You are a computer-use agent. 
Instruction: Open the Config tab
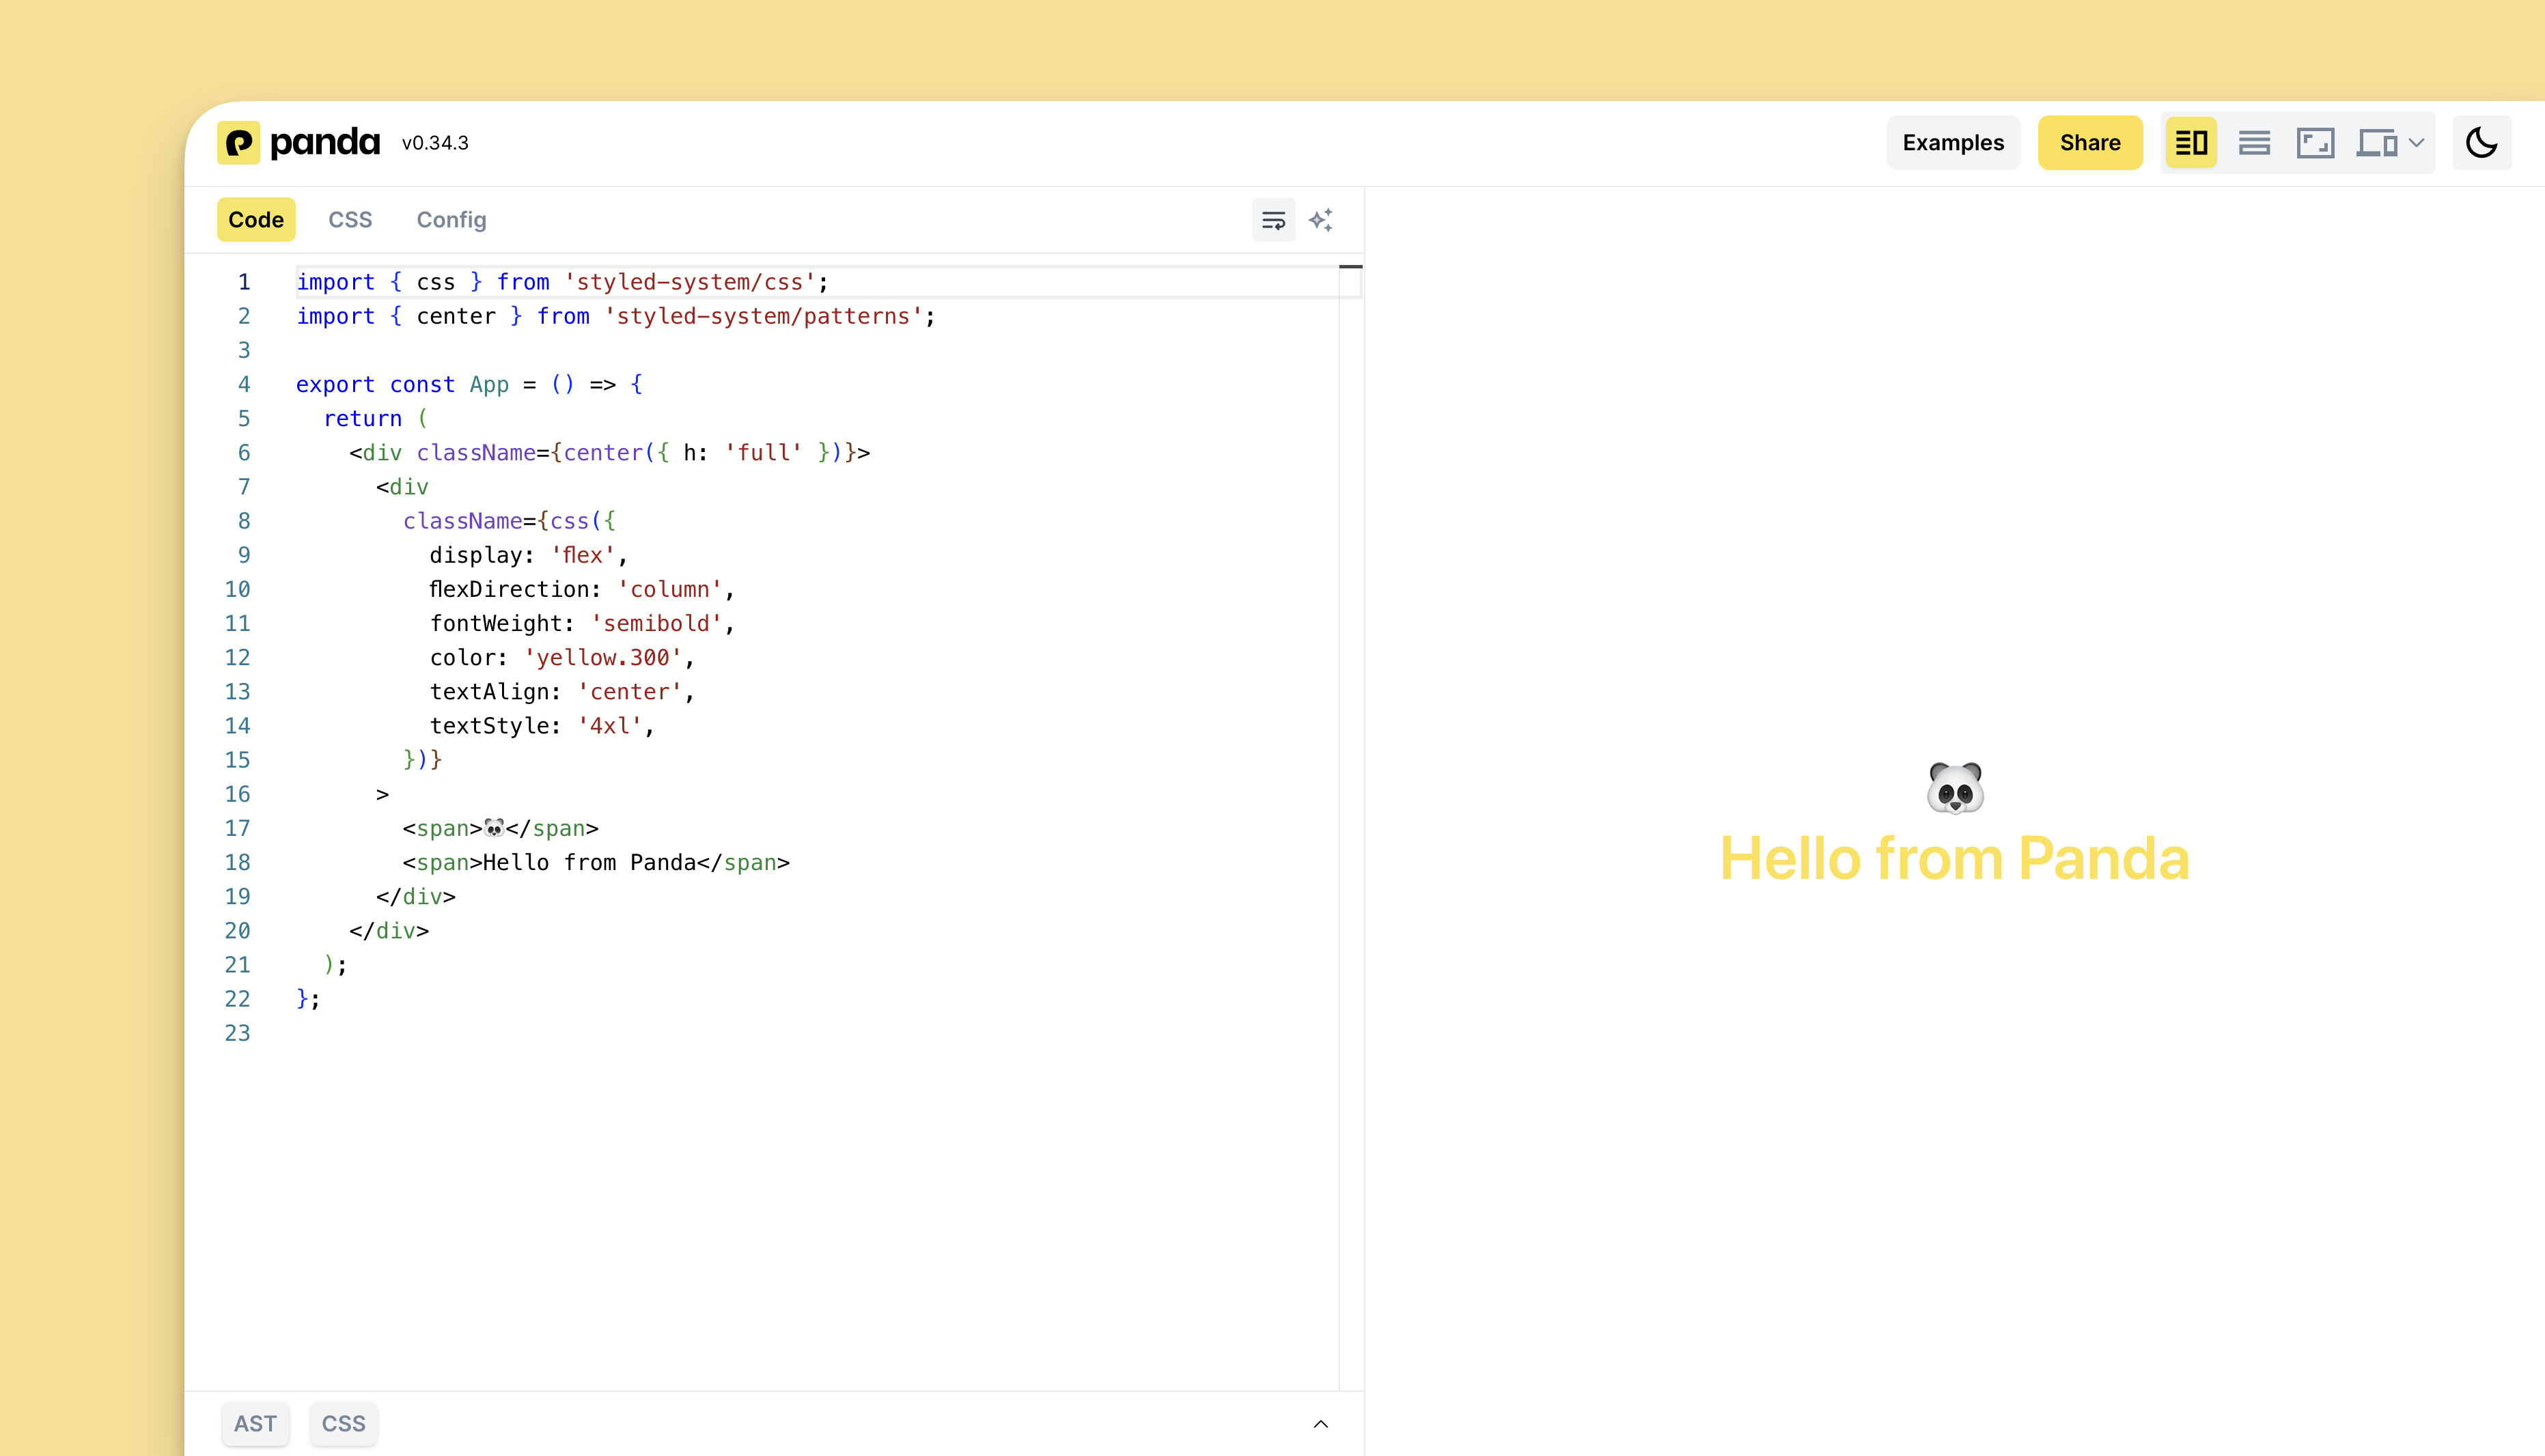(x=451, y=220)
